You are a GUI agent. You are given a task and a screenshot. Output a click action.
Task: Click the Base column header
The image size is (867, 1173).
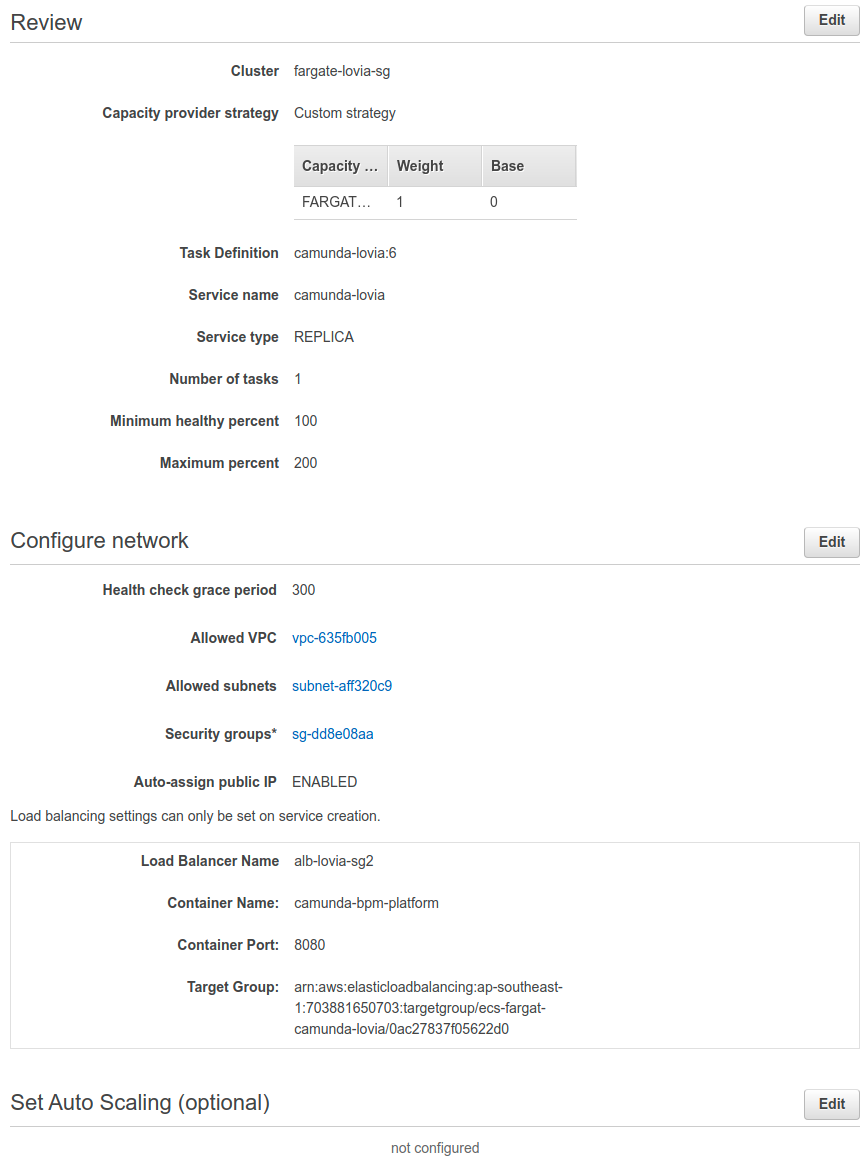click(529, 166)
